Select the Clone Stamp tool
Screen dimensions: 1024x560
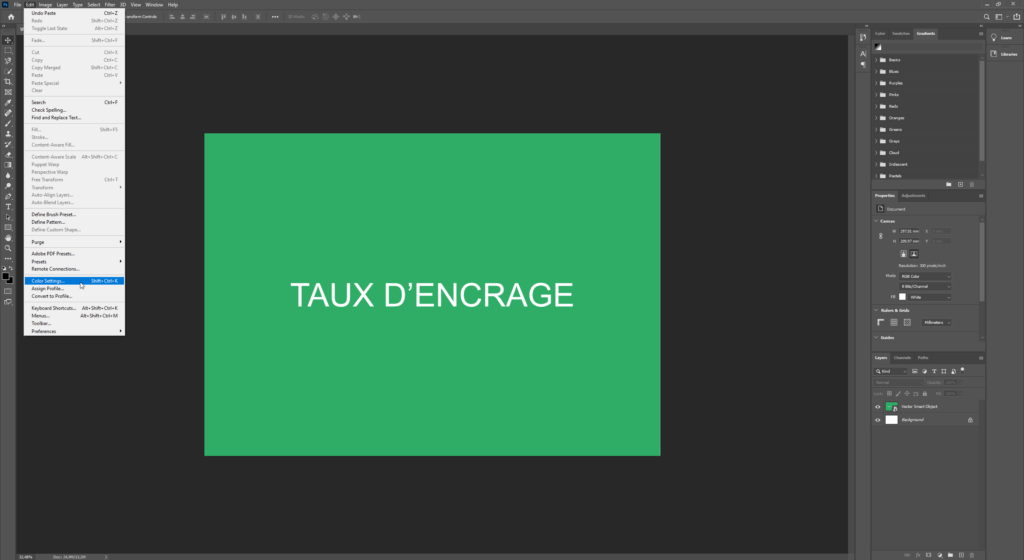(8, 134)
